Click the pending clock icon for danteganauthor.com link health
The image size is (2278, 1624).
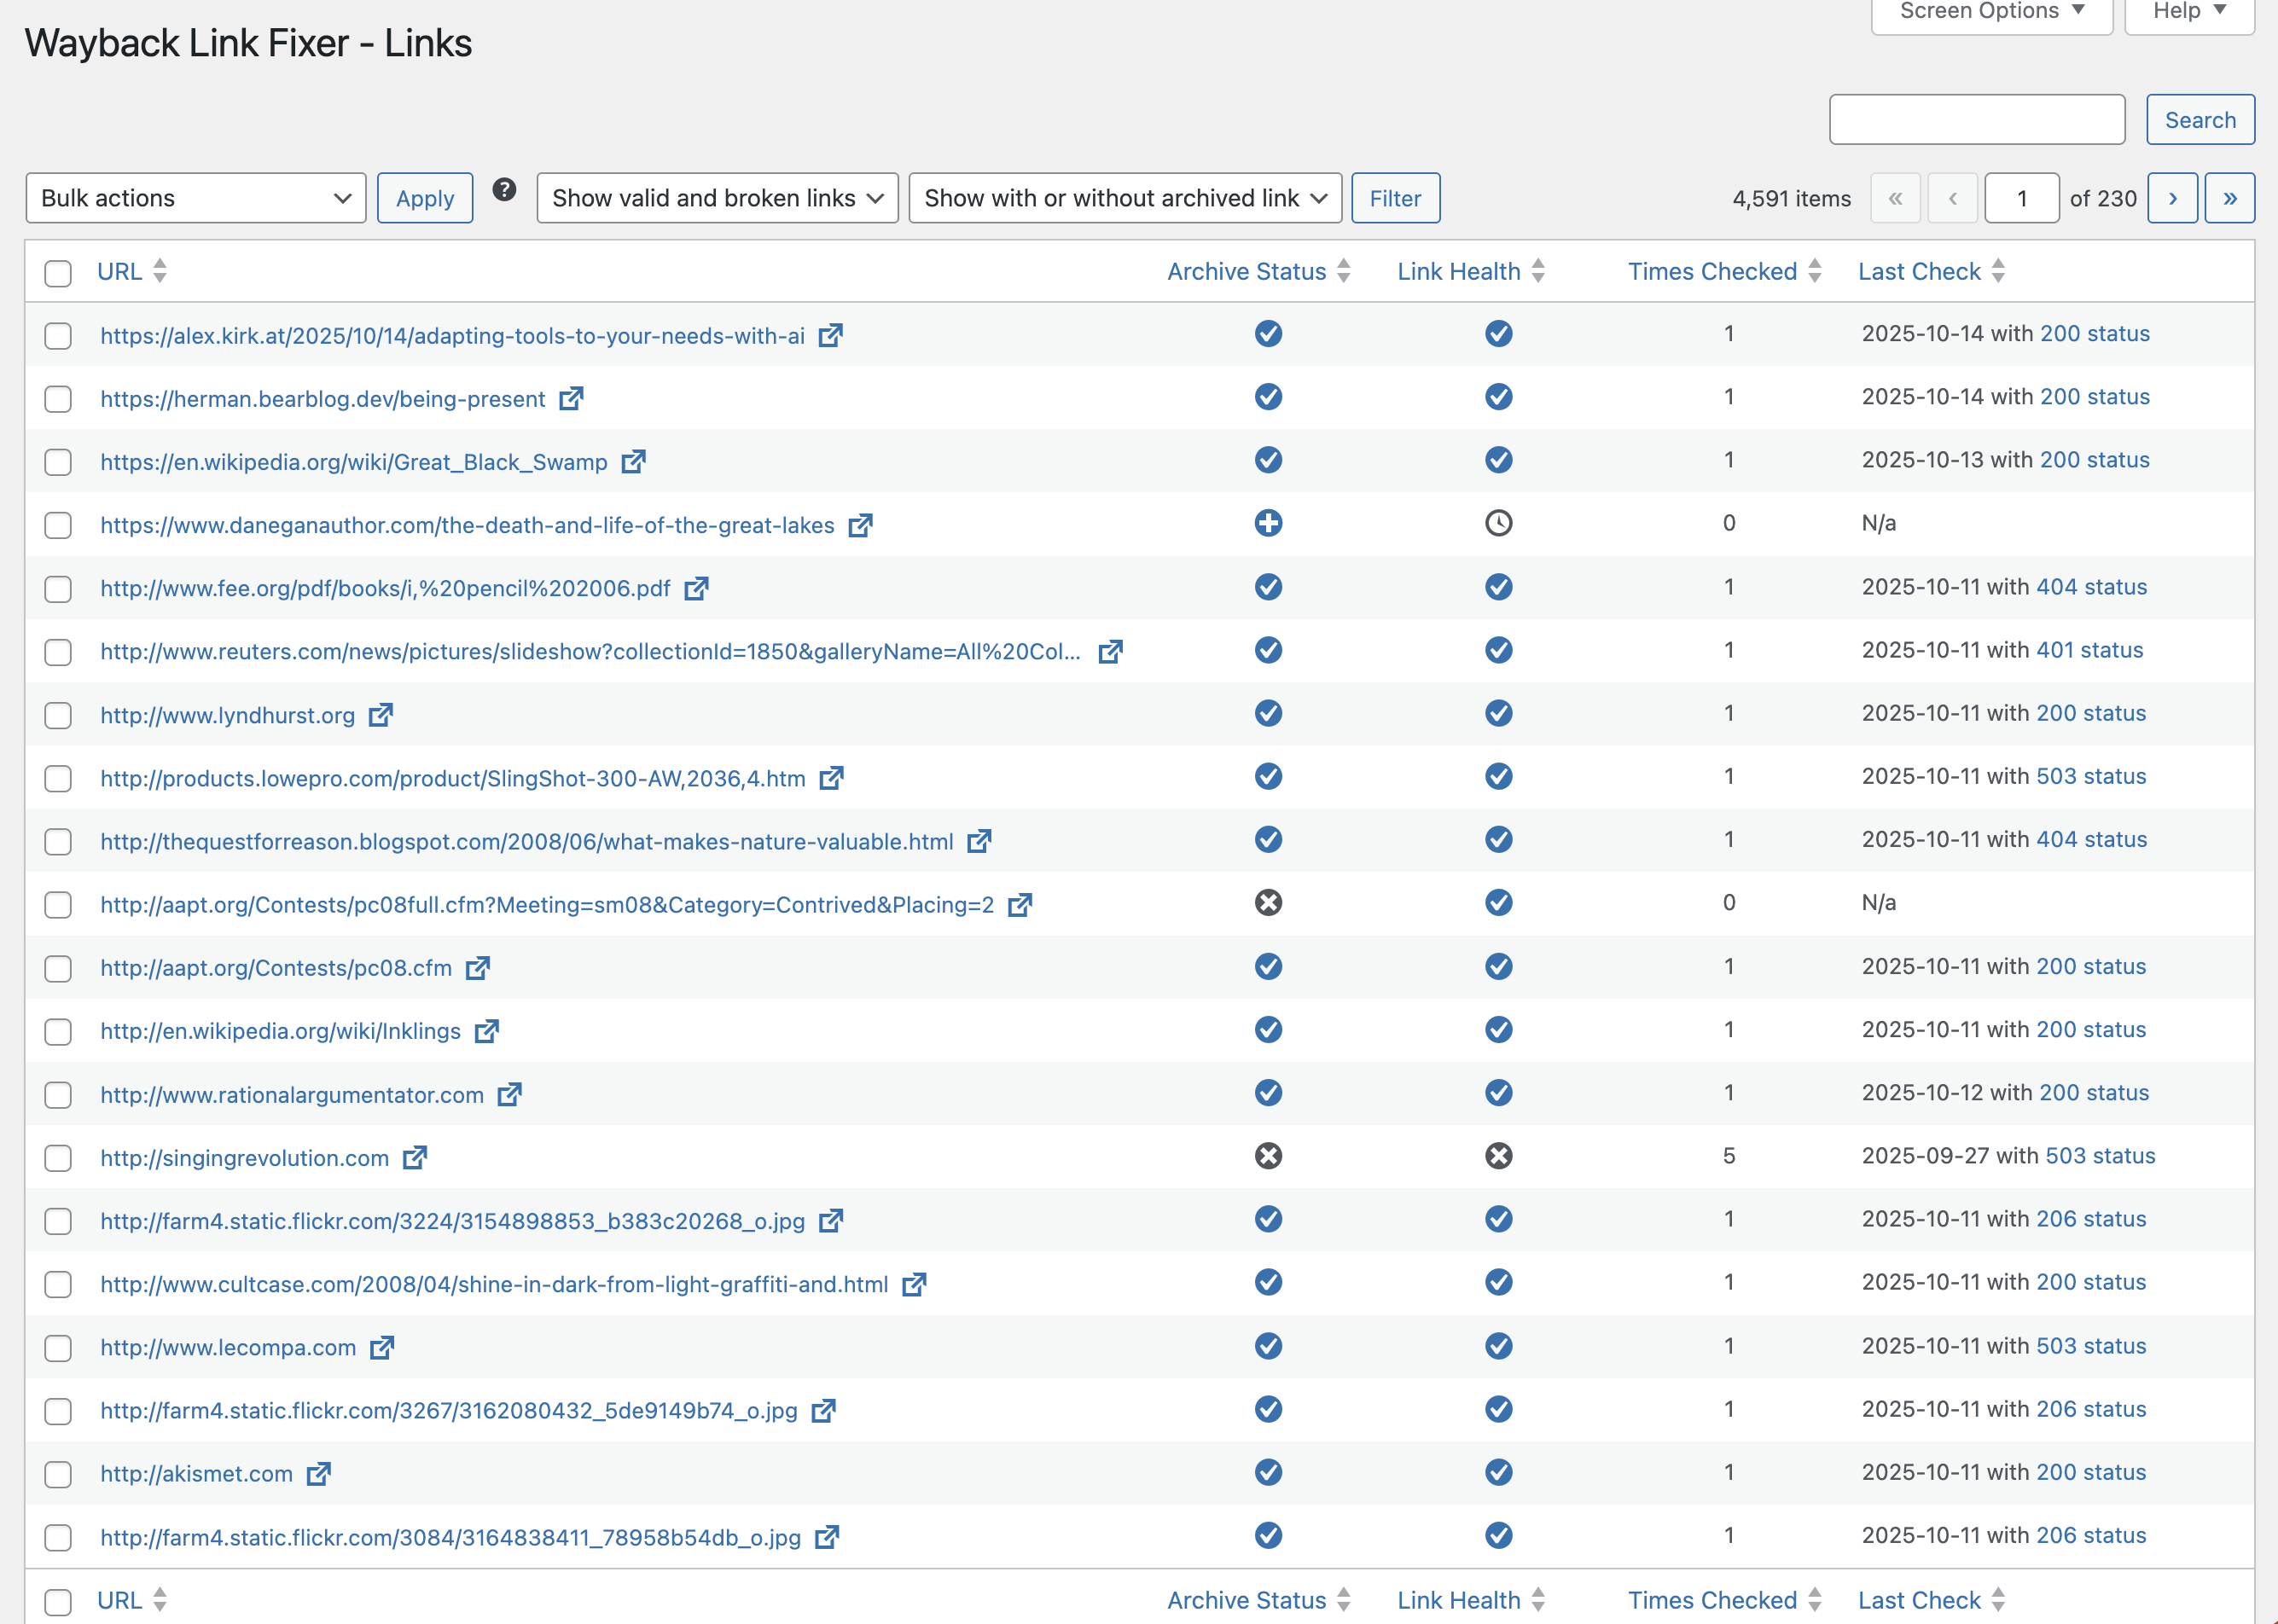1498,523
